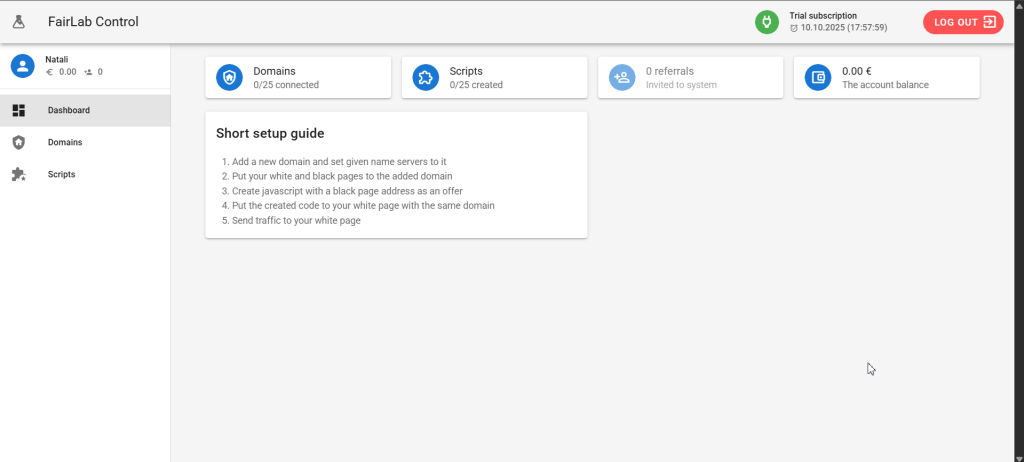
Task: Click the wallet icon on balance card
Action: [818, 77]
